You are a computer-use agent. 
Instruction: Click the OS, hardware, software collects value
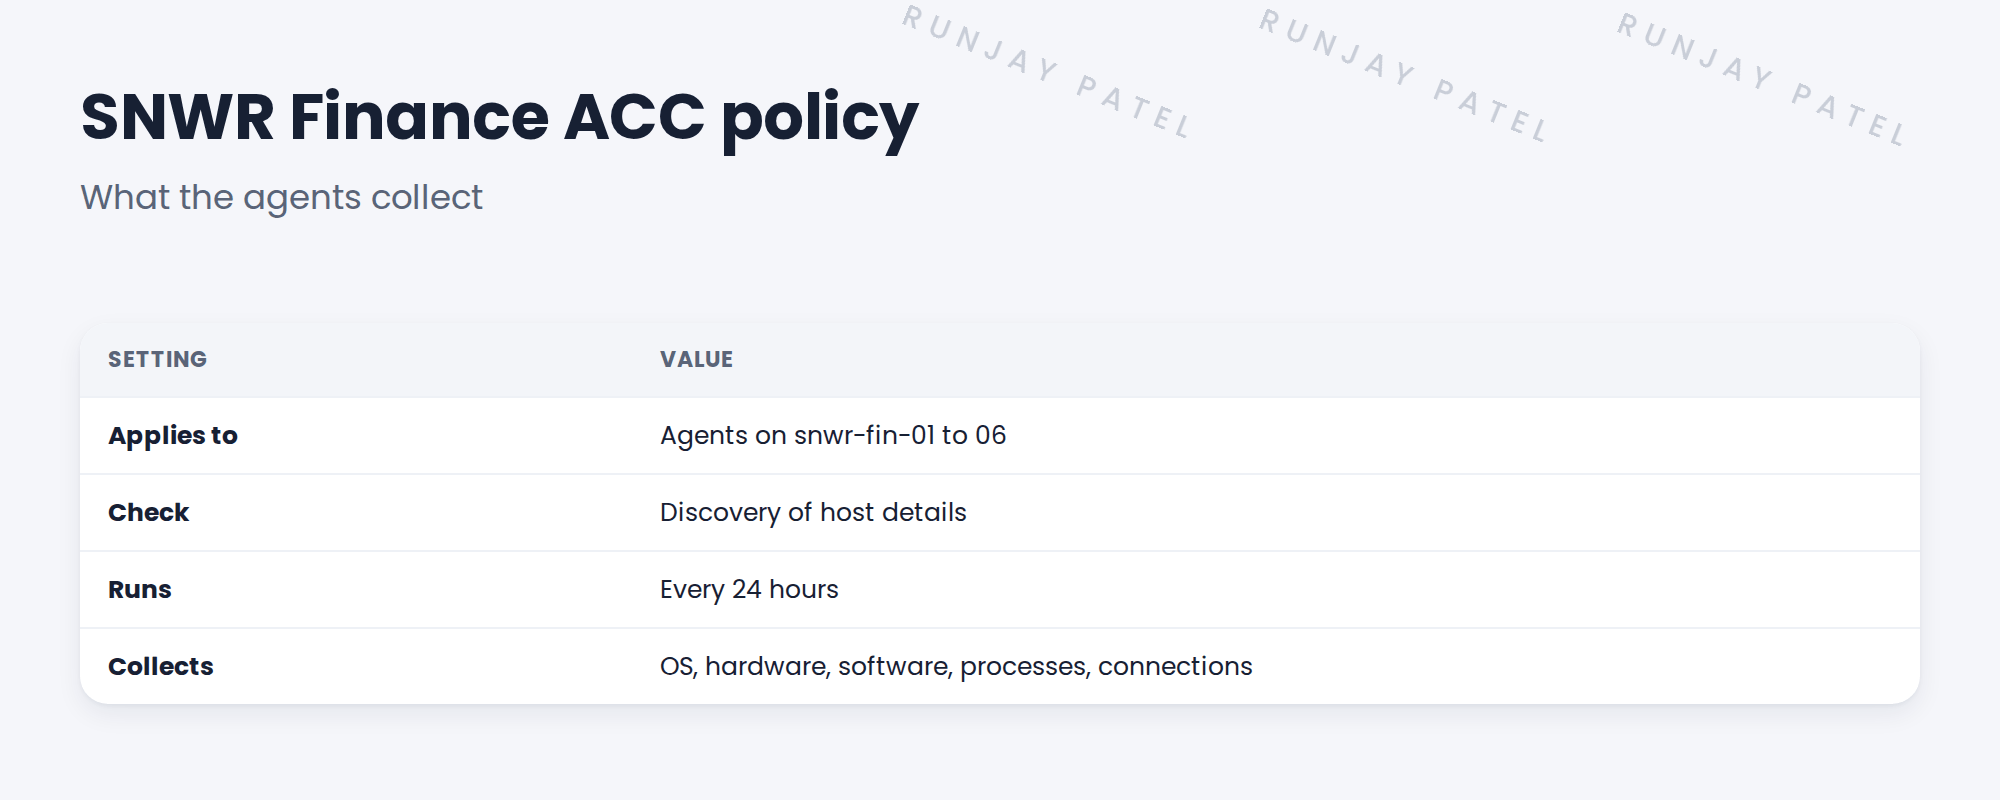tap(956, 666)
